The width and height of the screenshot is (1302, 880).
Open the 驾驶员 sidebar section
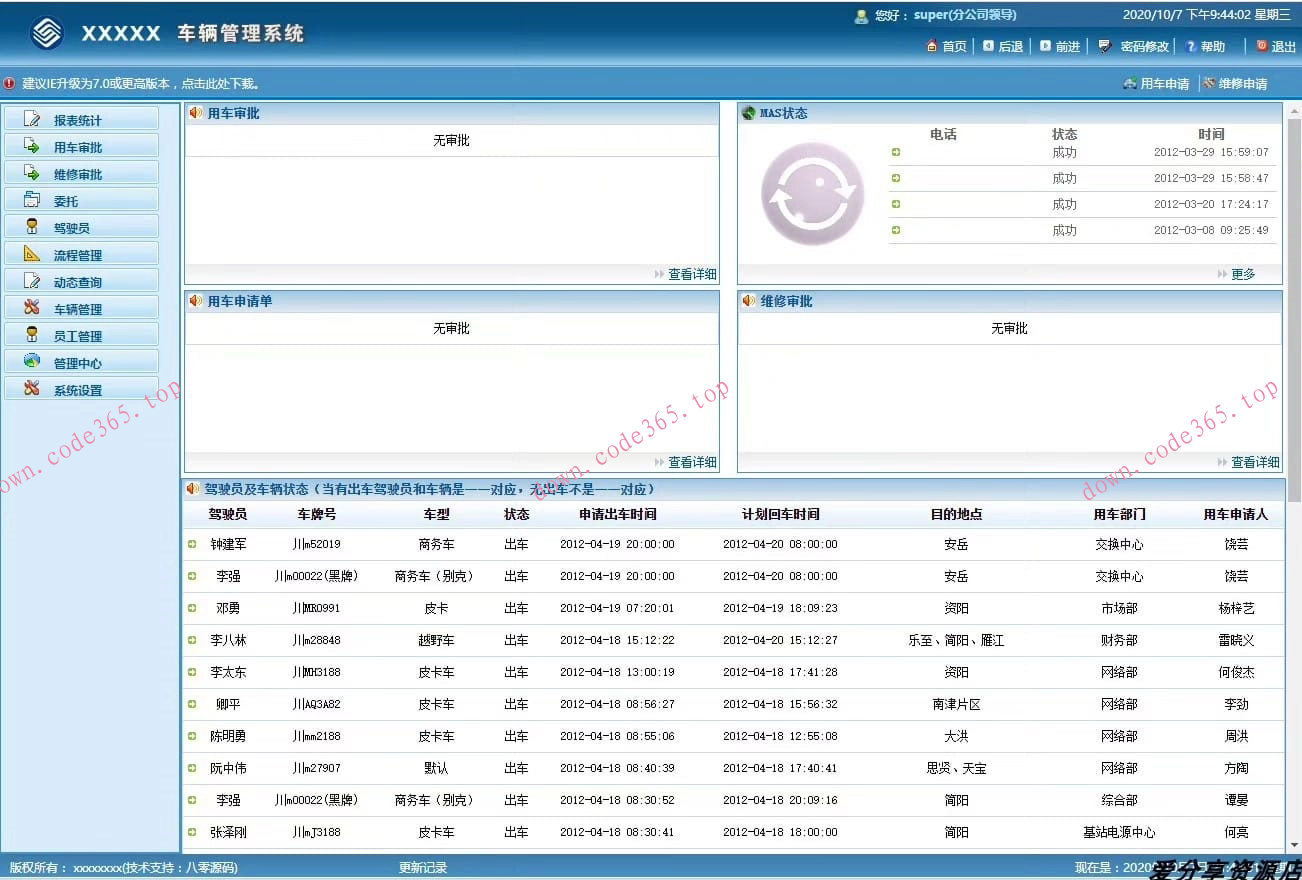click(x=72, y=228)
